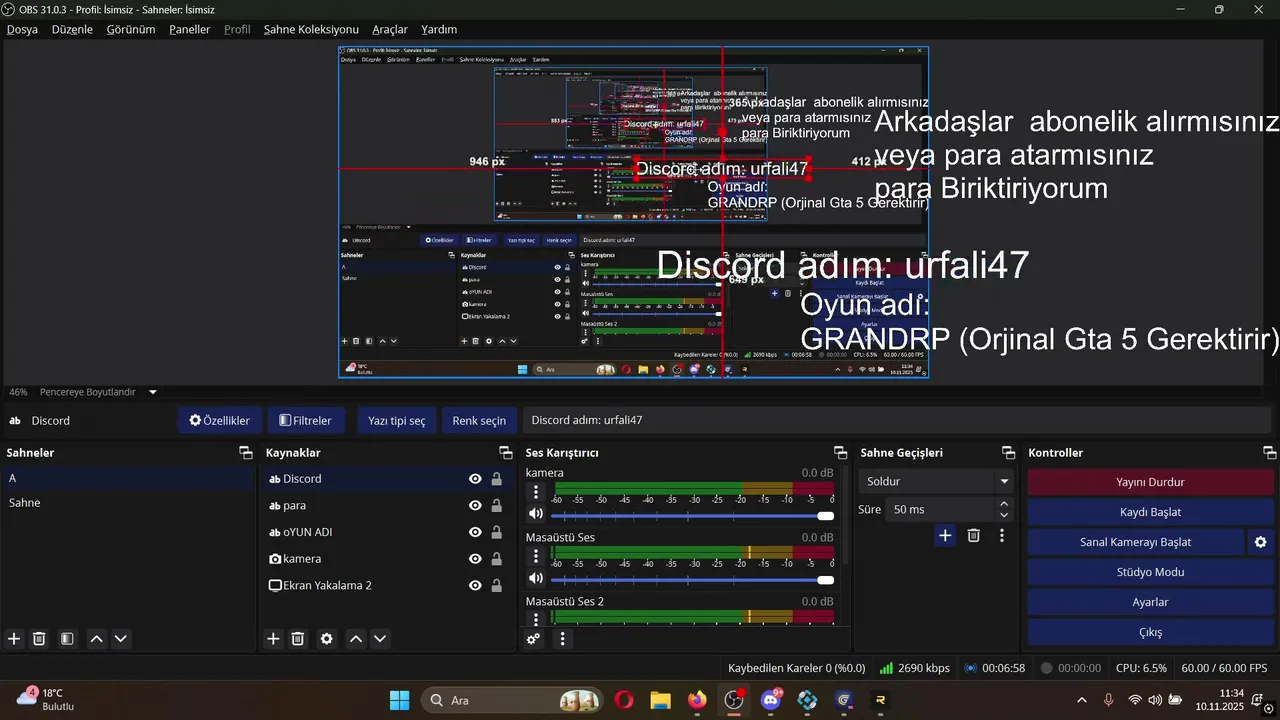Image resolution: width=1280 pixels, height=720 pixels.
Task: Delete selected source with trash icon
Action: [298, 638]
